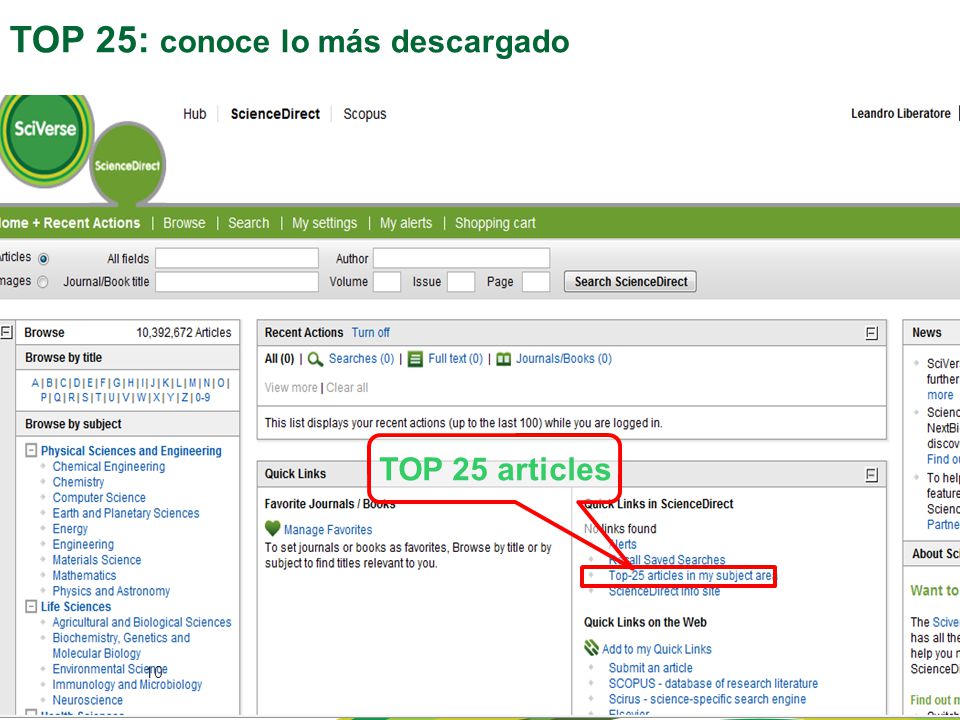Open the Chemical Engineering subject
Image resolution: width=960 pixels, height=720 pixels.
108,467
